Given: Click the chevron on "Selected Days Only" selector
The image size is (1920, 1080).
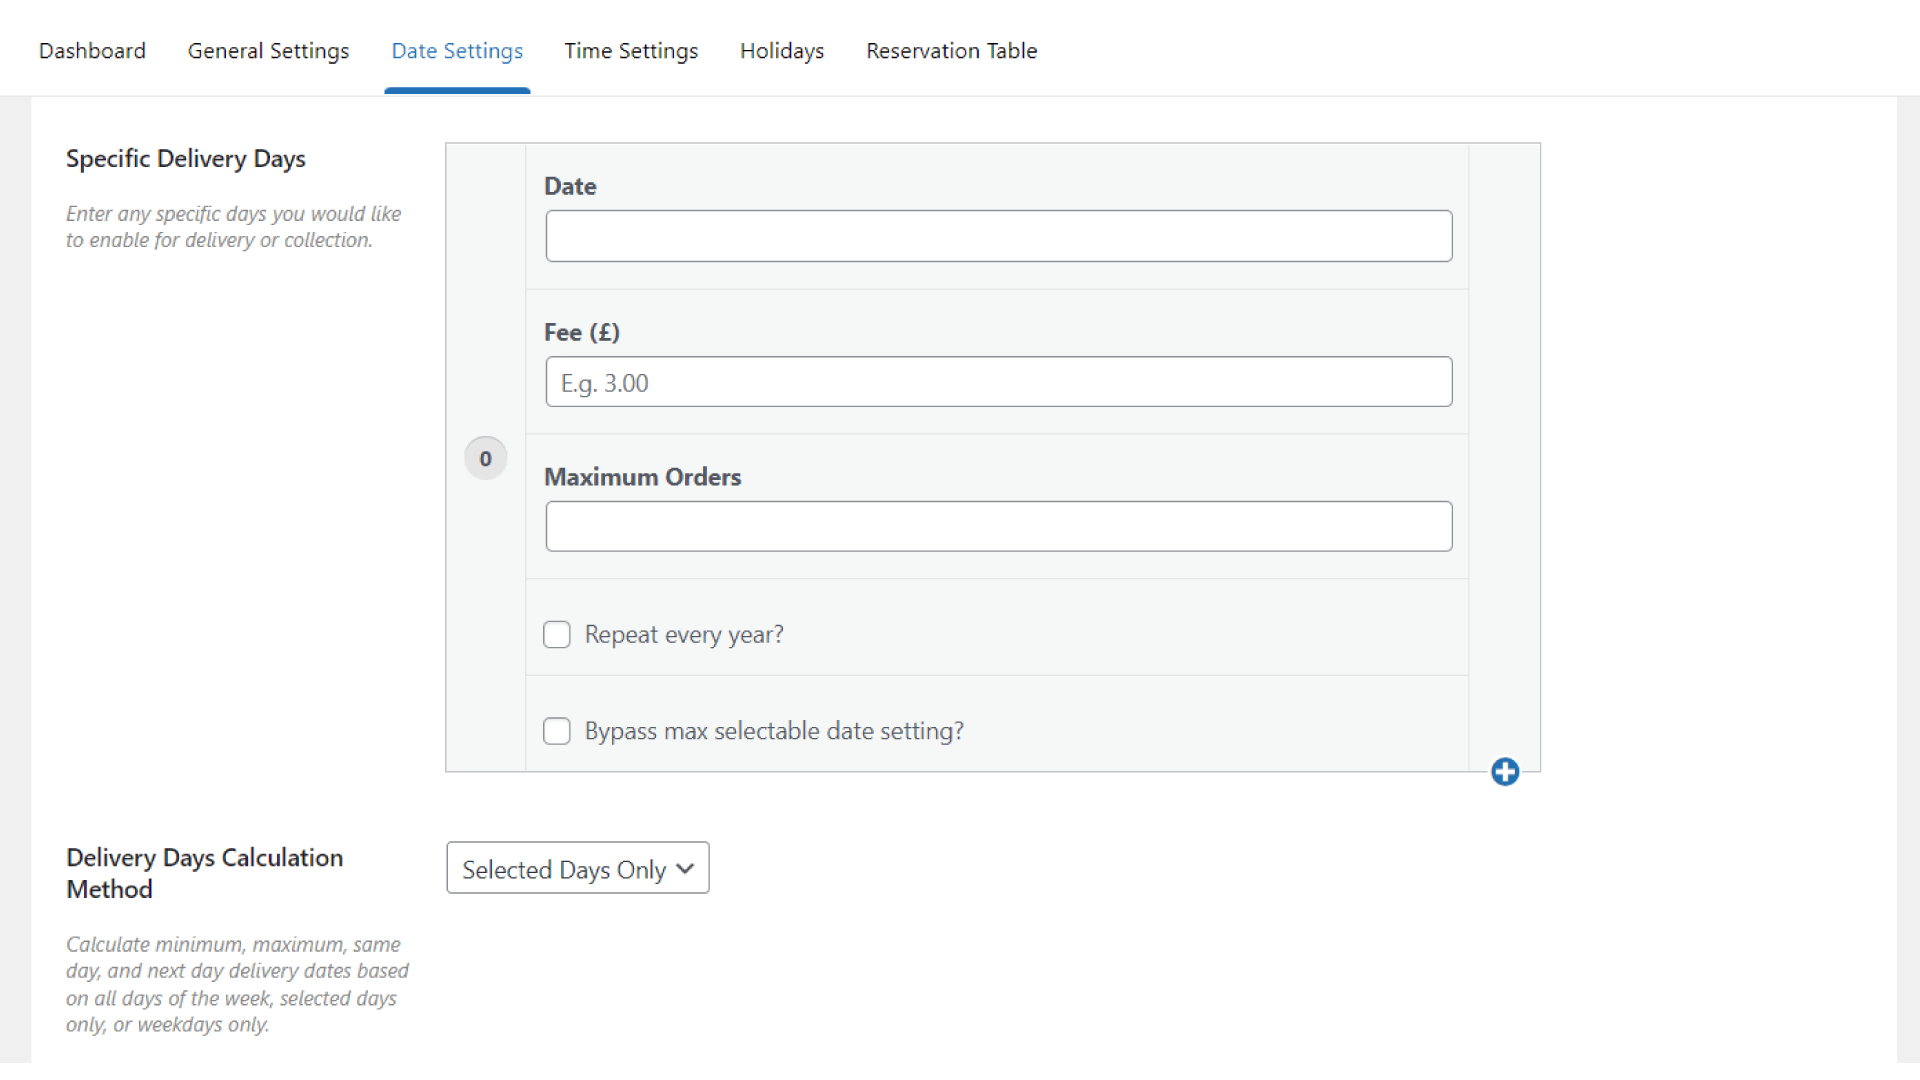Looking at the screenshot, I should pos(685,868).
